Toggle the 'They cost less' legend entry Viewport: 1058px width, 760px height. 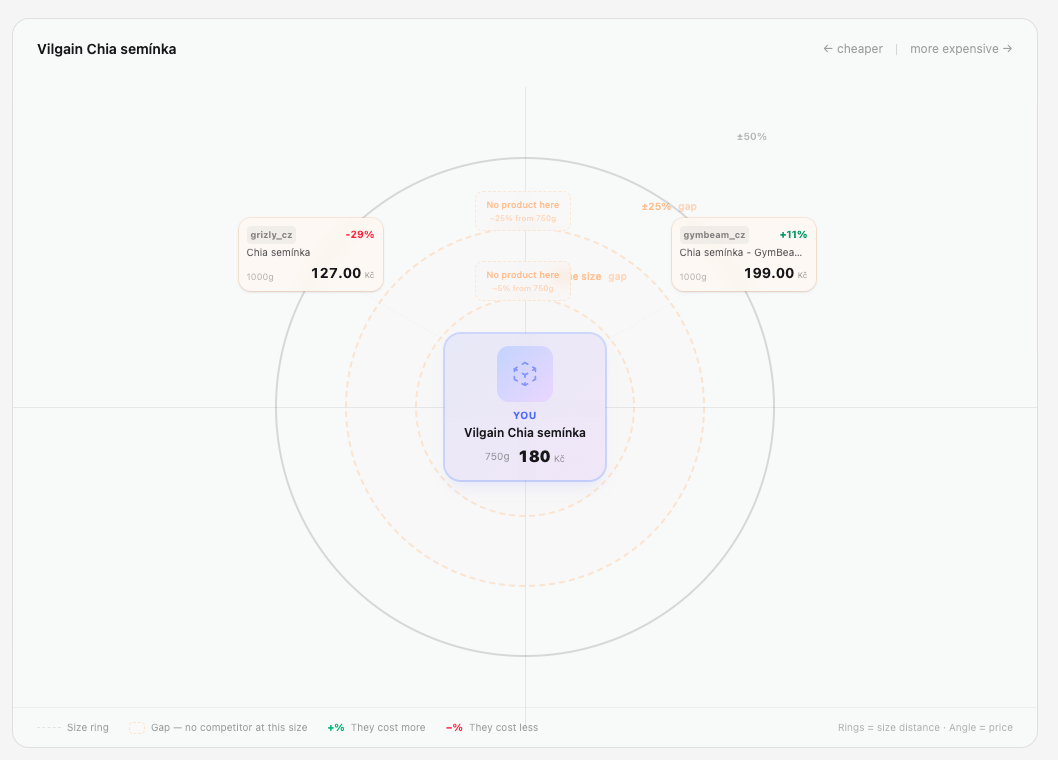pos(505,728)
